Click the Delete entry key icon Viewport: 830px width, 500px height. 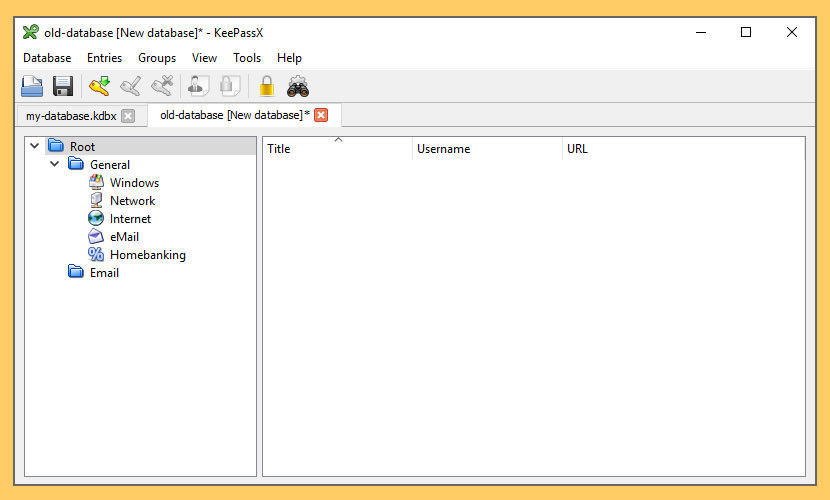(x=162, y=86)
